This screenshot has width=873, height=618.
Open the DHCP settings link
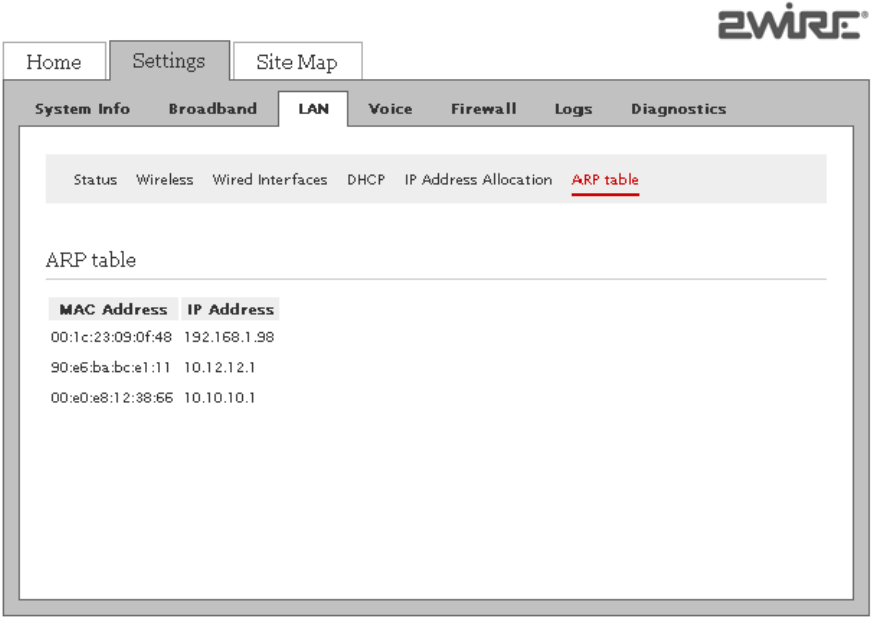click(366, 180)
